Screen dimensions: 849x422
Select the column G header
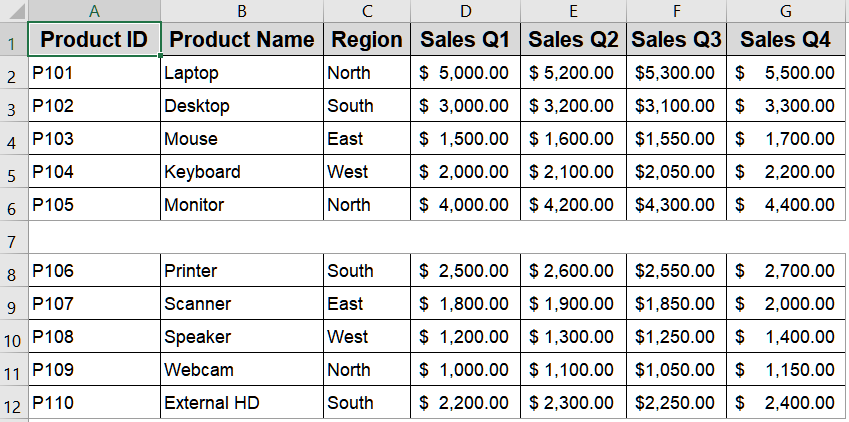tap(785, 11)
